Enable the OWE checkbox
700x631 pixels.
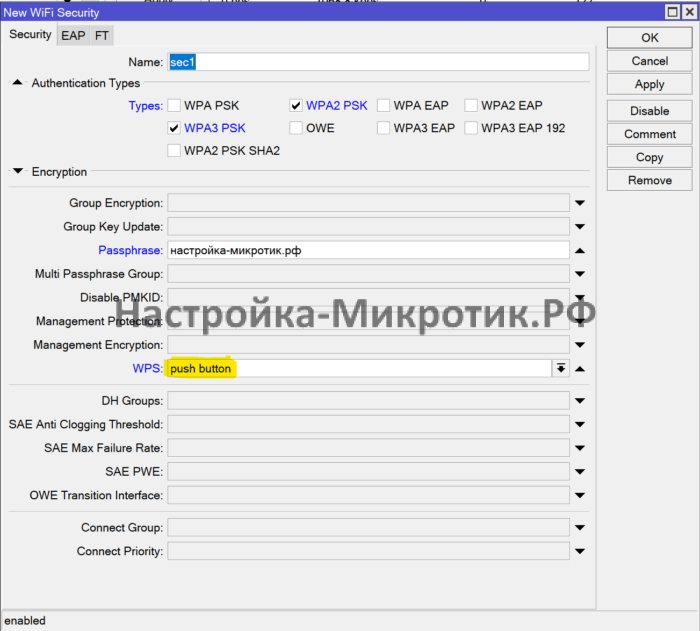296,128
